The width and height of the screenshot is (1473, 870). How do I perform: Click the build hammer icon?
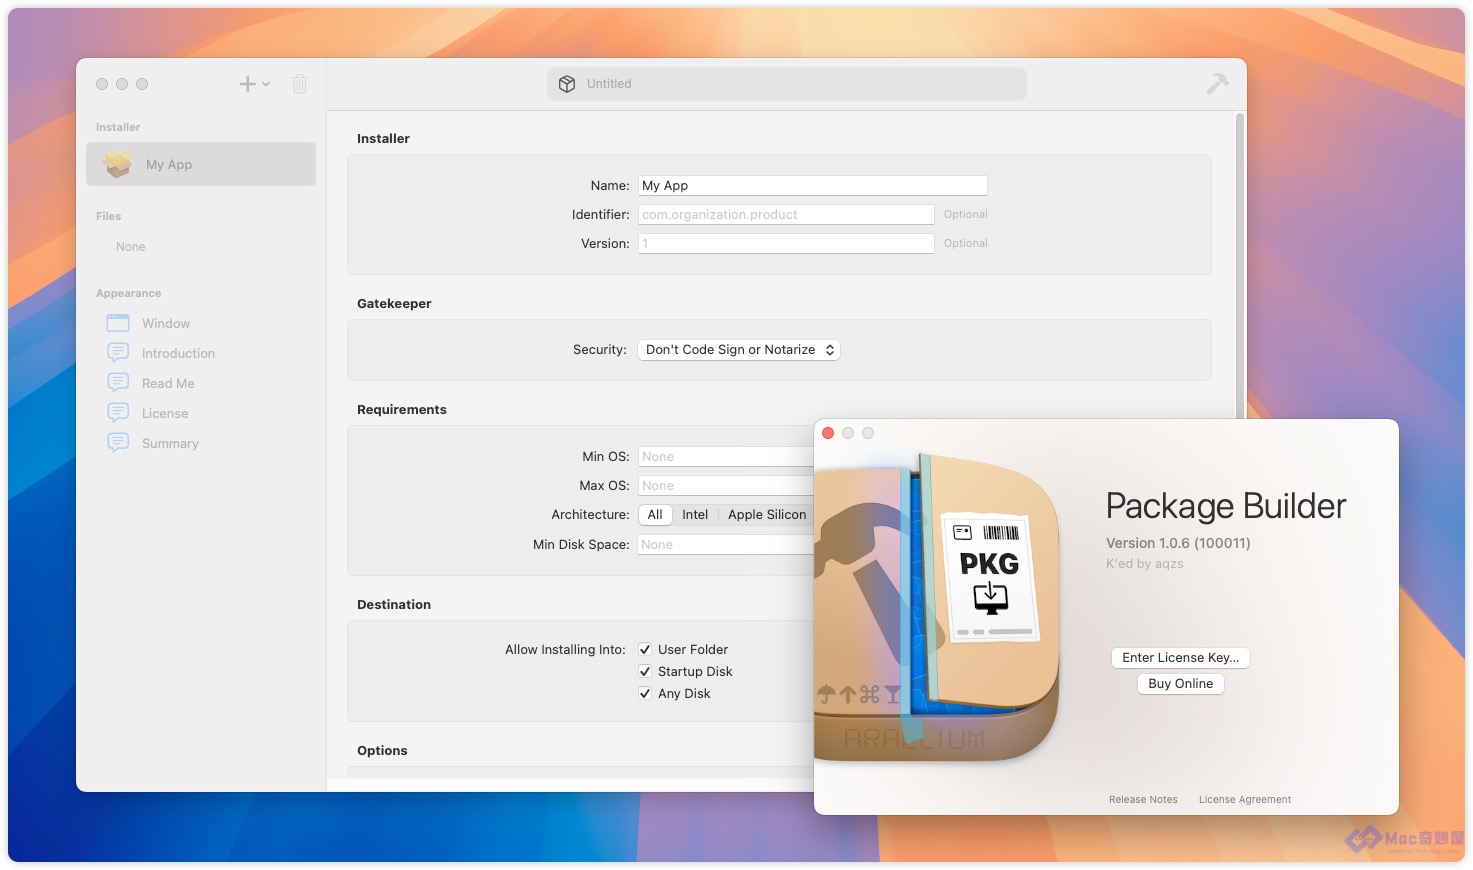(x=1217, y=84)
